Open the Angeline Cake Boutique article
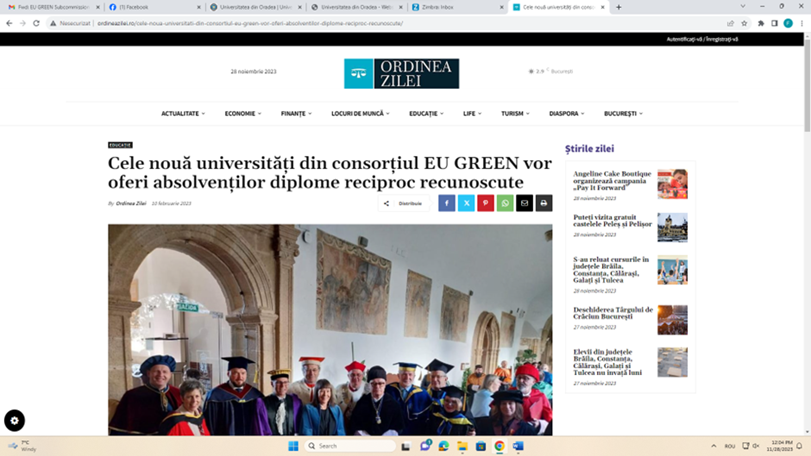 click(612, 178)
